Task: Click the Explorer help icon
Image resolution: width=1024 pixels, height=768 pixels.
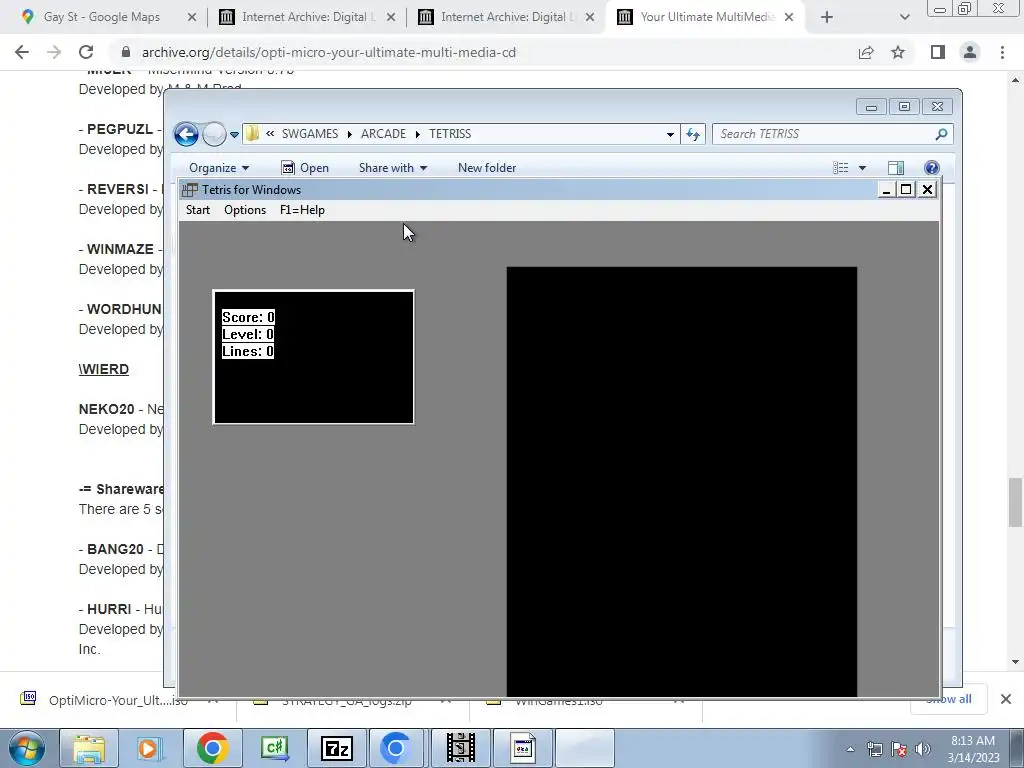Action: pyautogui.click(x=932, y=168)
